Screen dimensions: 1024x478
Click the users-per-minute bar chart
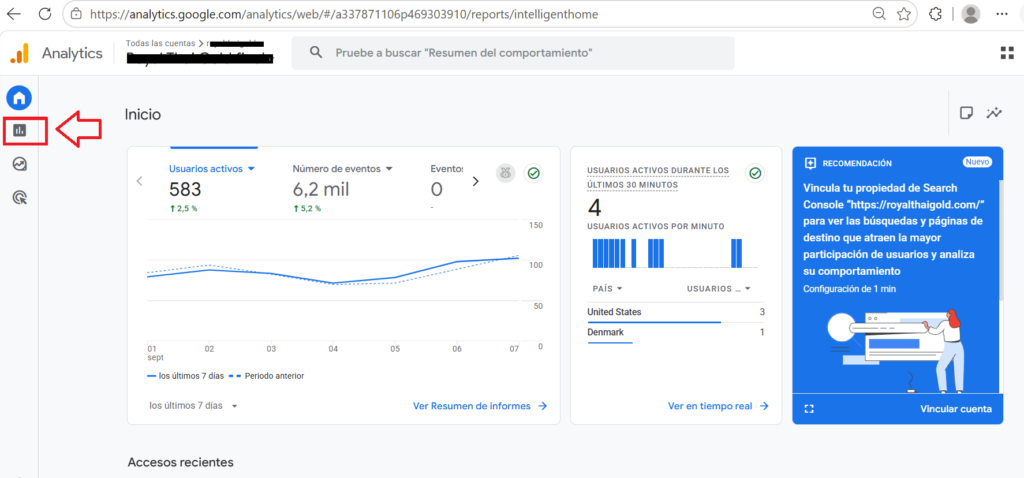point(675,253)
